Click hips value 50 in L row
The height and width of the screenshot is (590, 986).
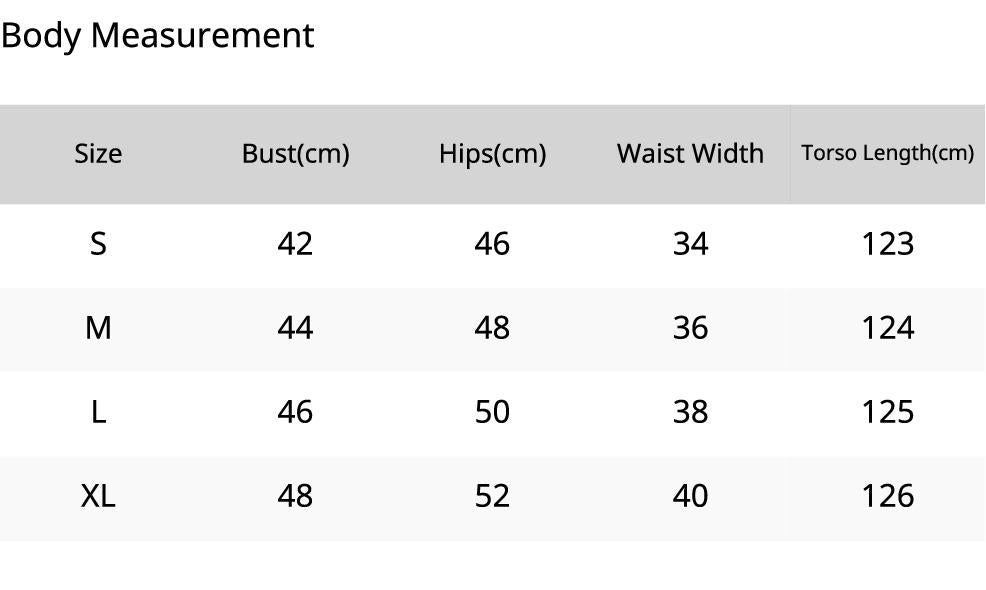click(x=492, y=412)
